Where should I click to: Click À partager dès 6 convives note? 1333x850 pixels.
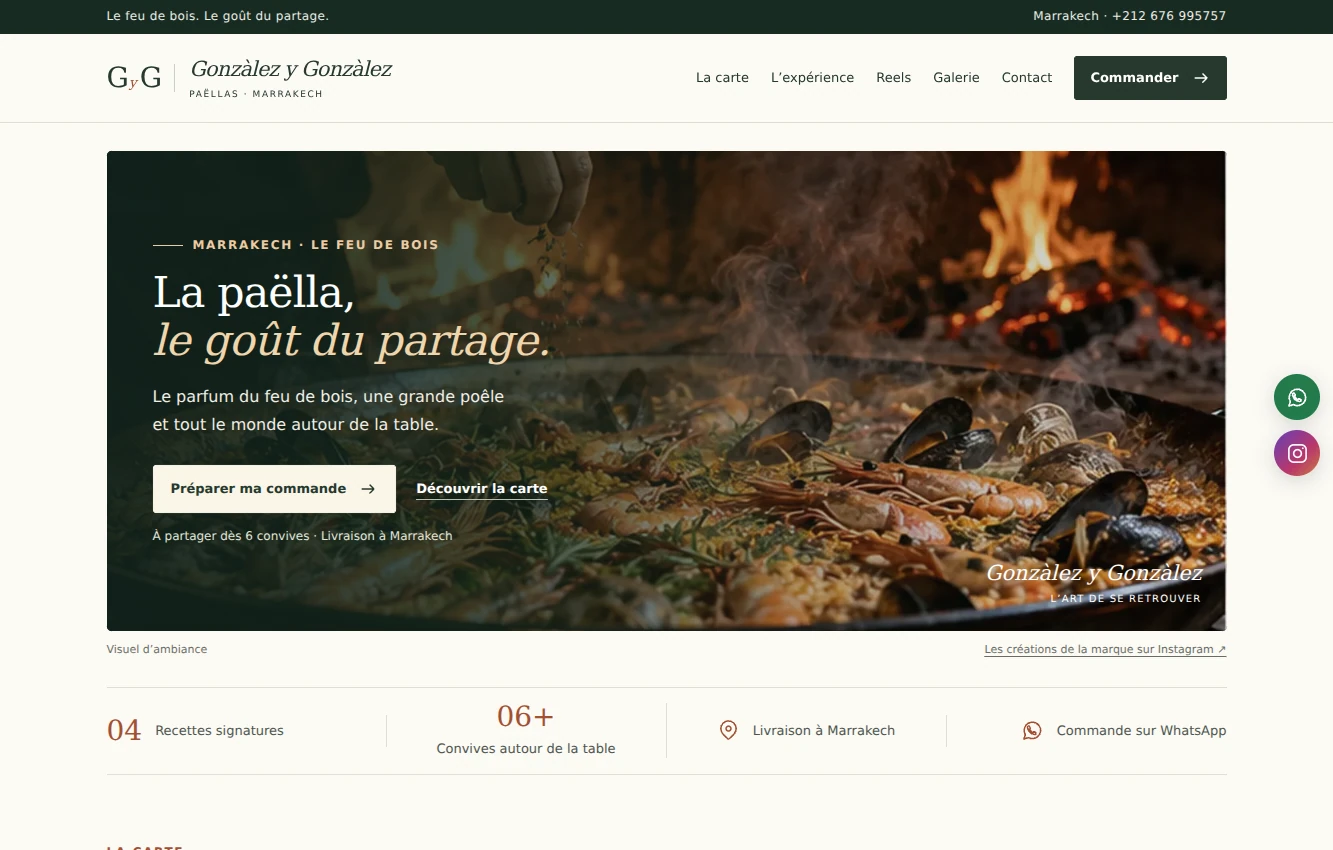pyautogui.click(x=302, y=536)
